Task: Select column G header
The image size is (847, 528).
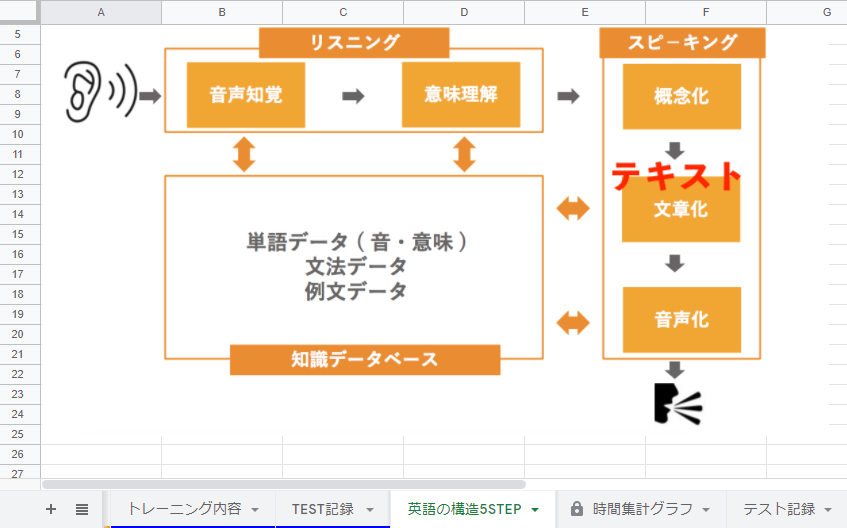Action: [807, 12]
